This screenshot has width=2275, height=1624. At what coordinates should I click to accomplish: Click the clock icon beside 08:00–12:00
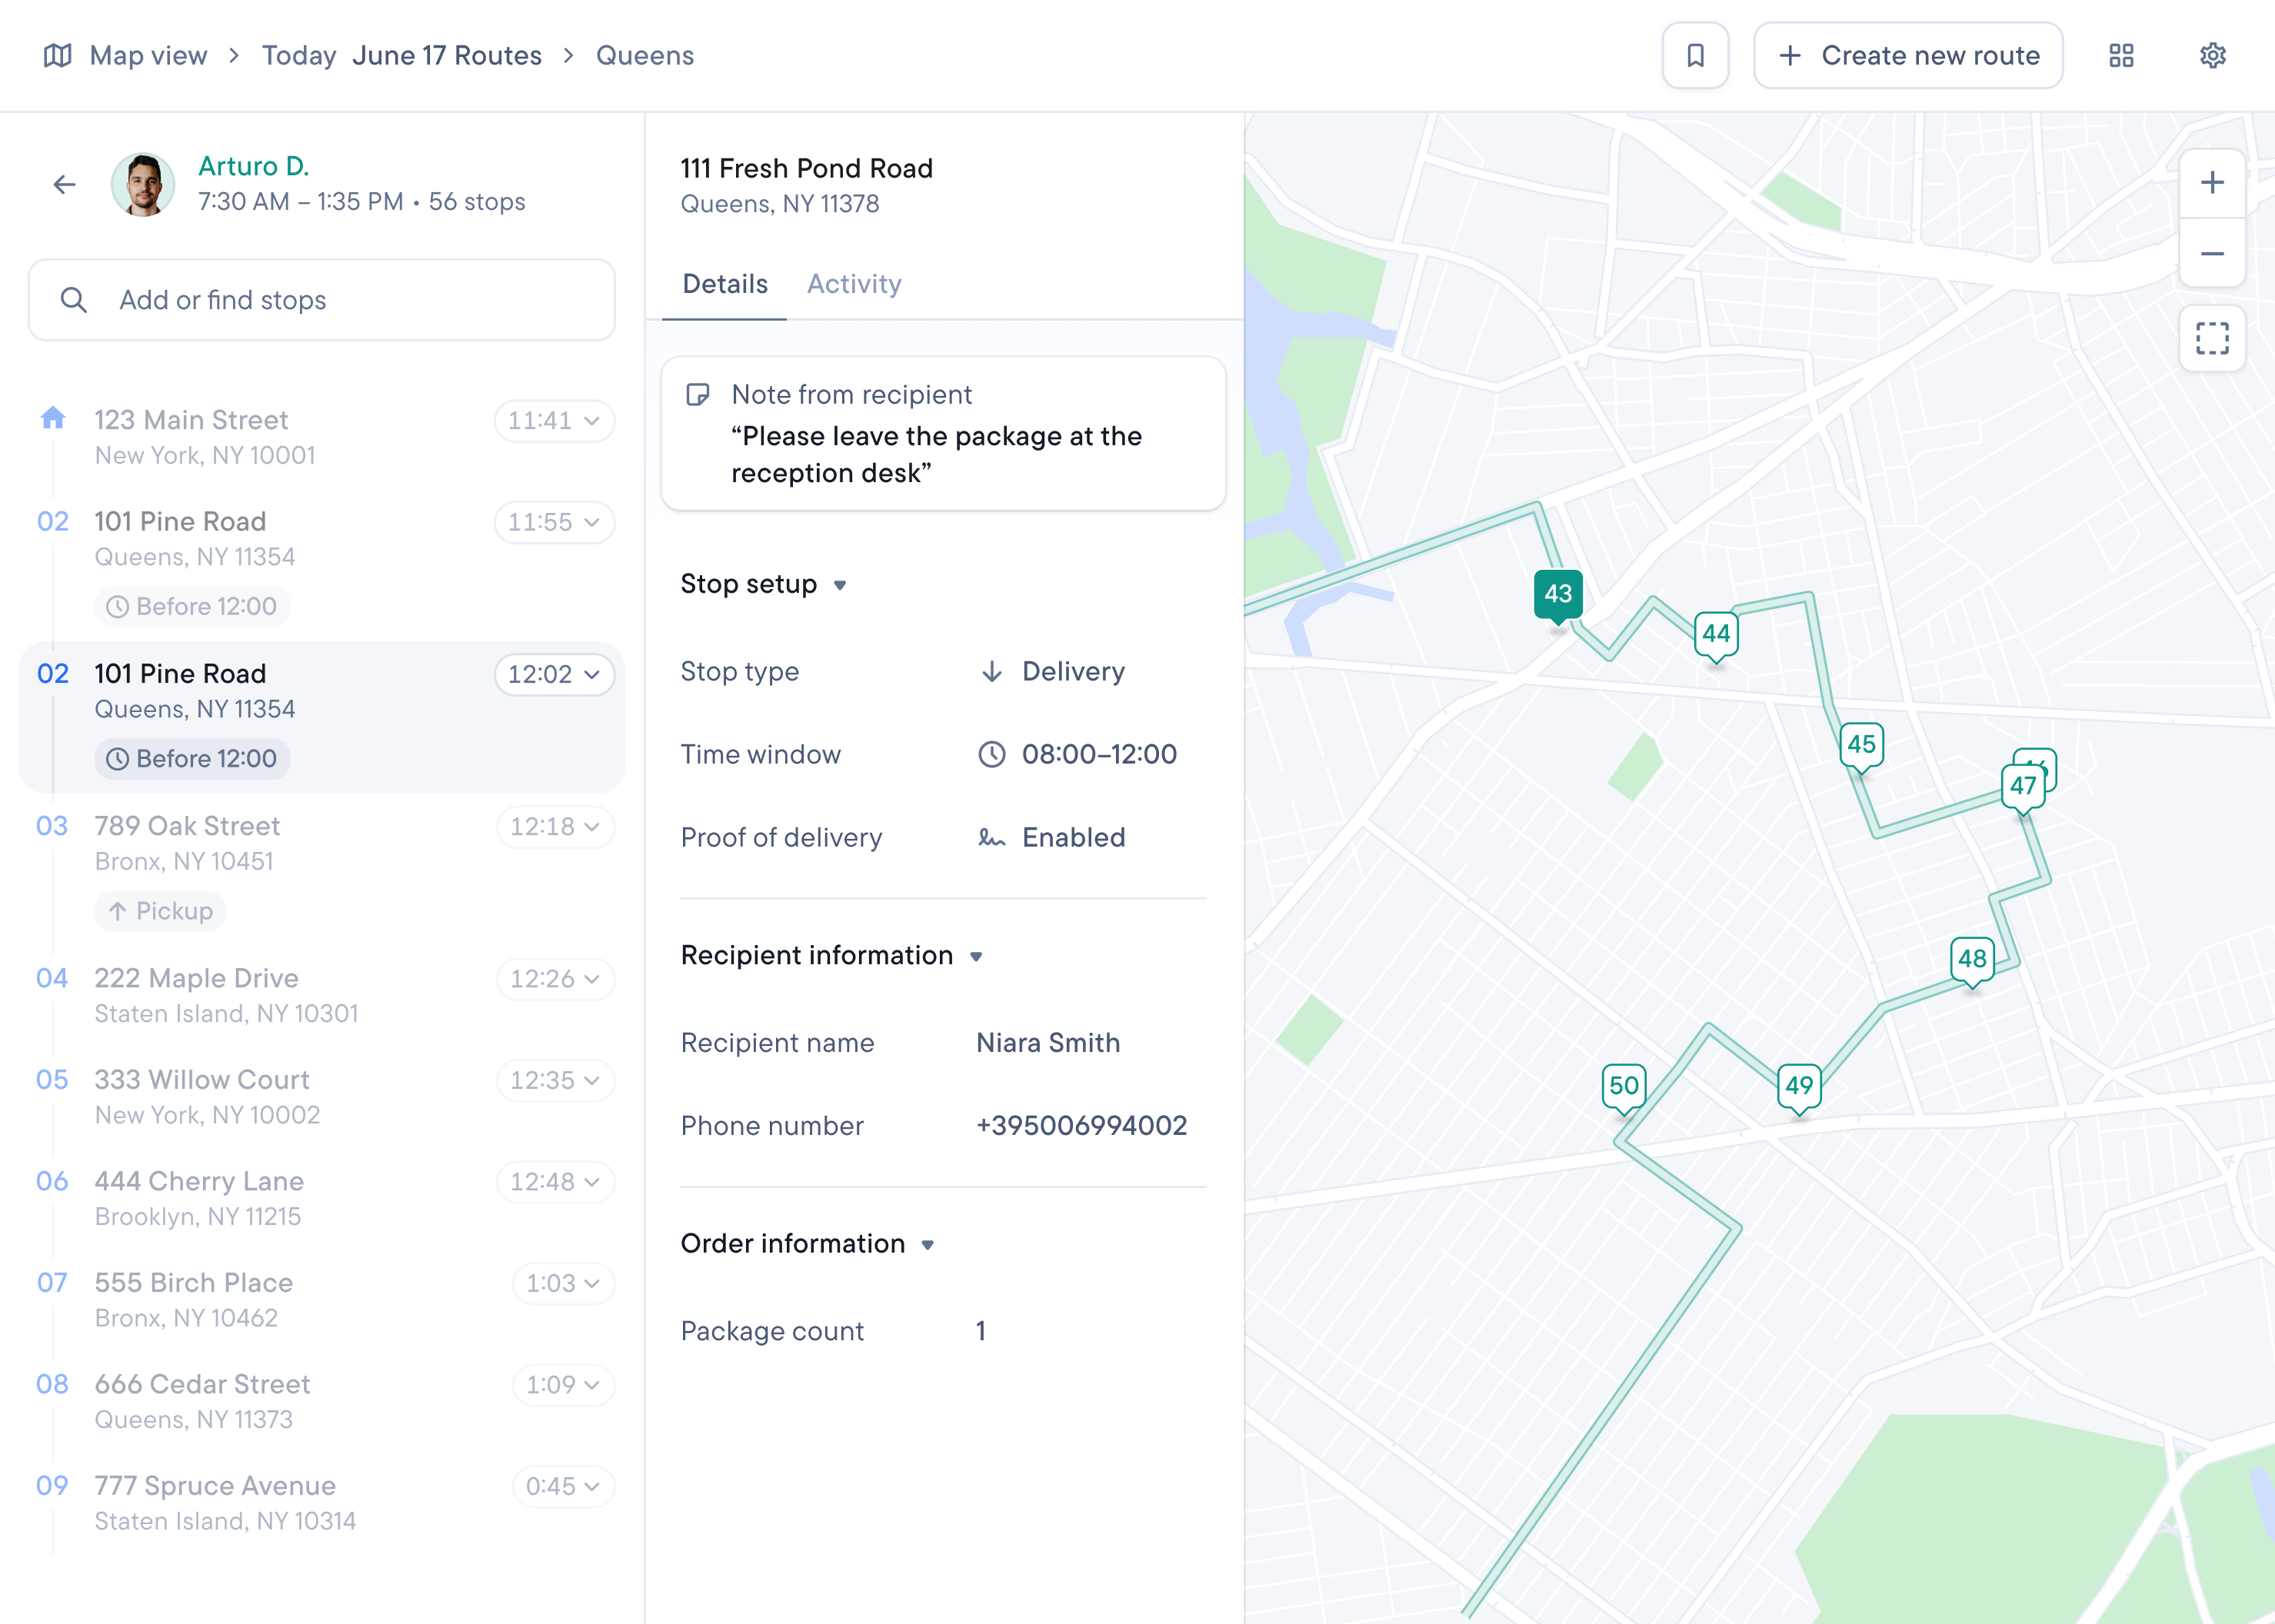[x=991, y=754]
